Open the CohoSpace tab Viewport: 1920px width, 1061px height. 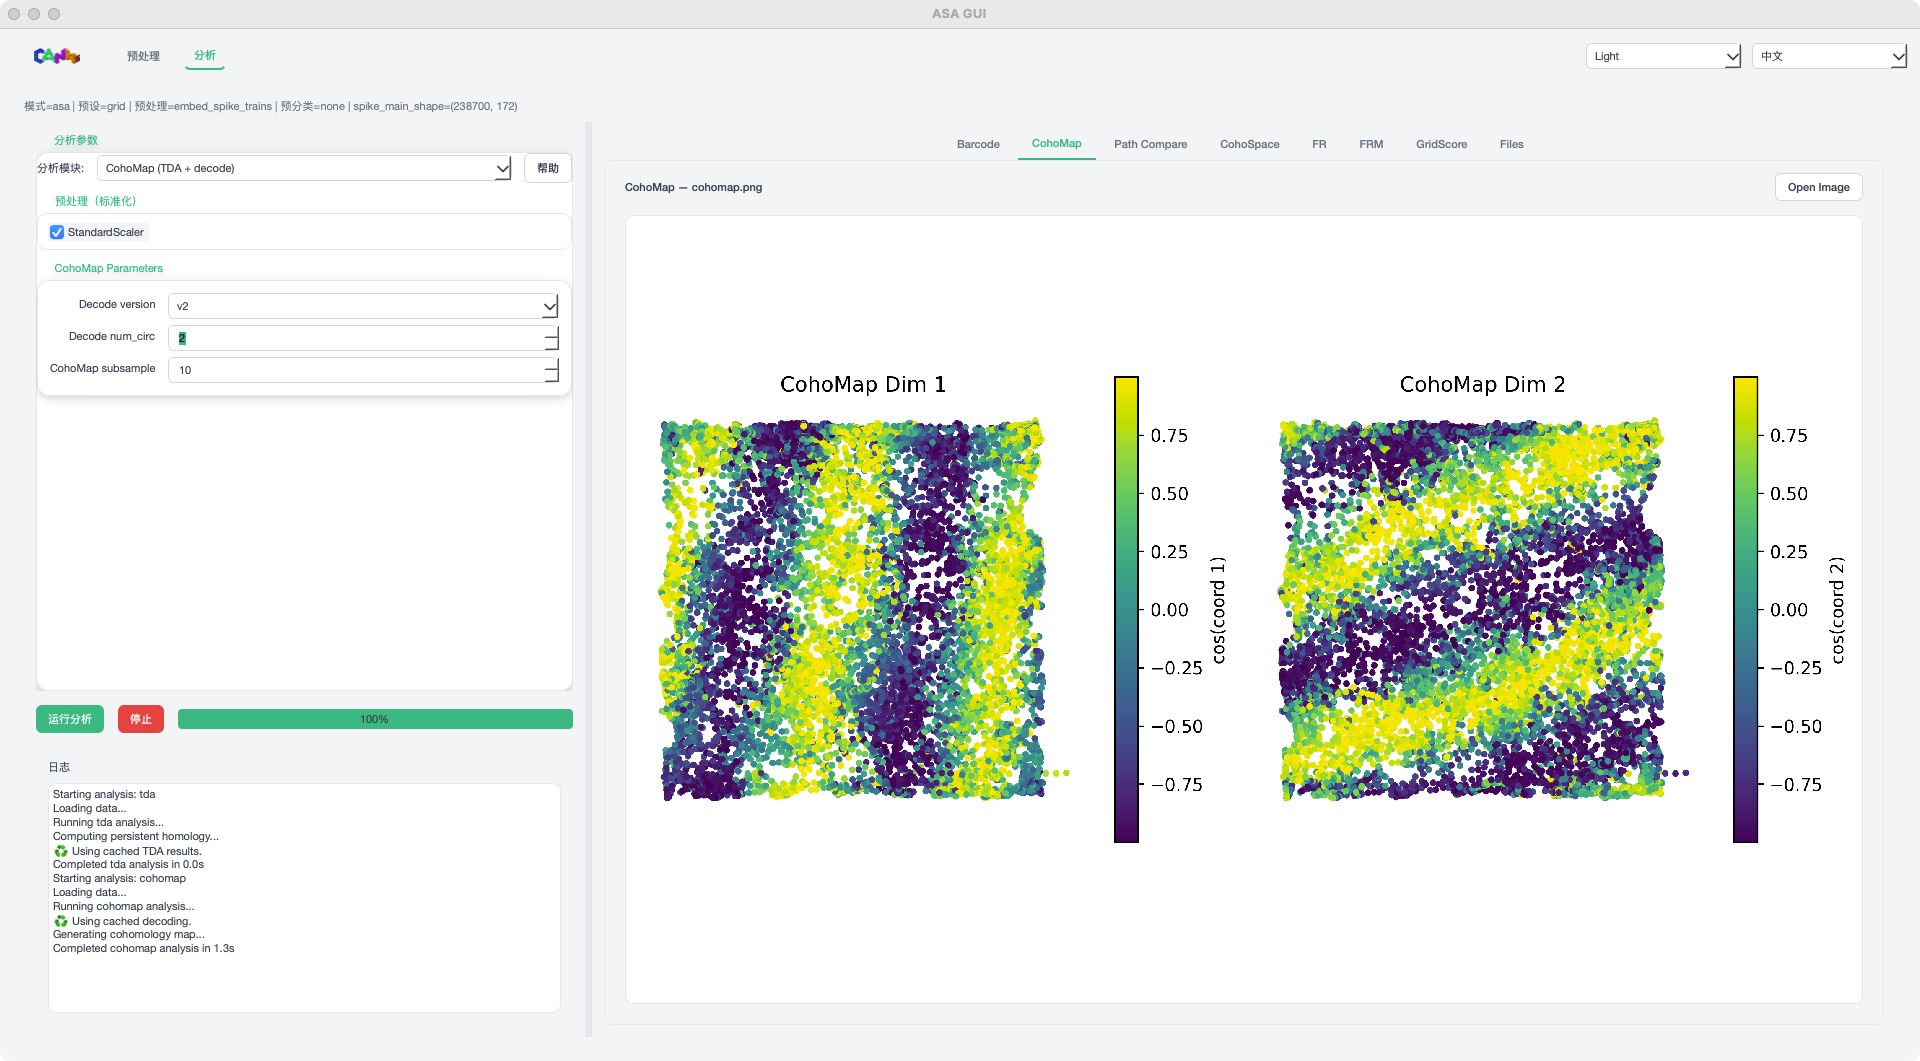click(1249, 144)
